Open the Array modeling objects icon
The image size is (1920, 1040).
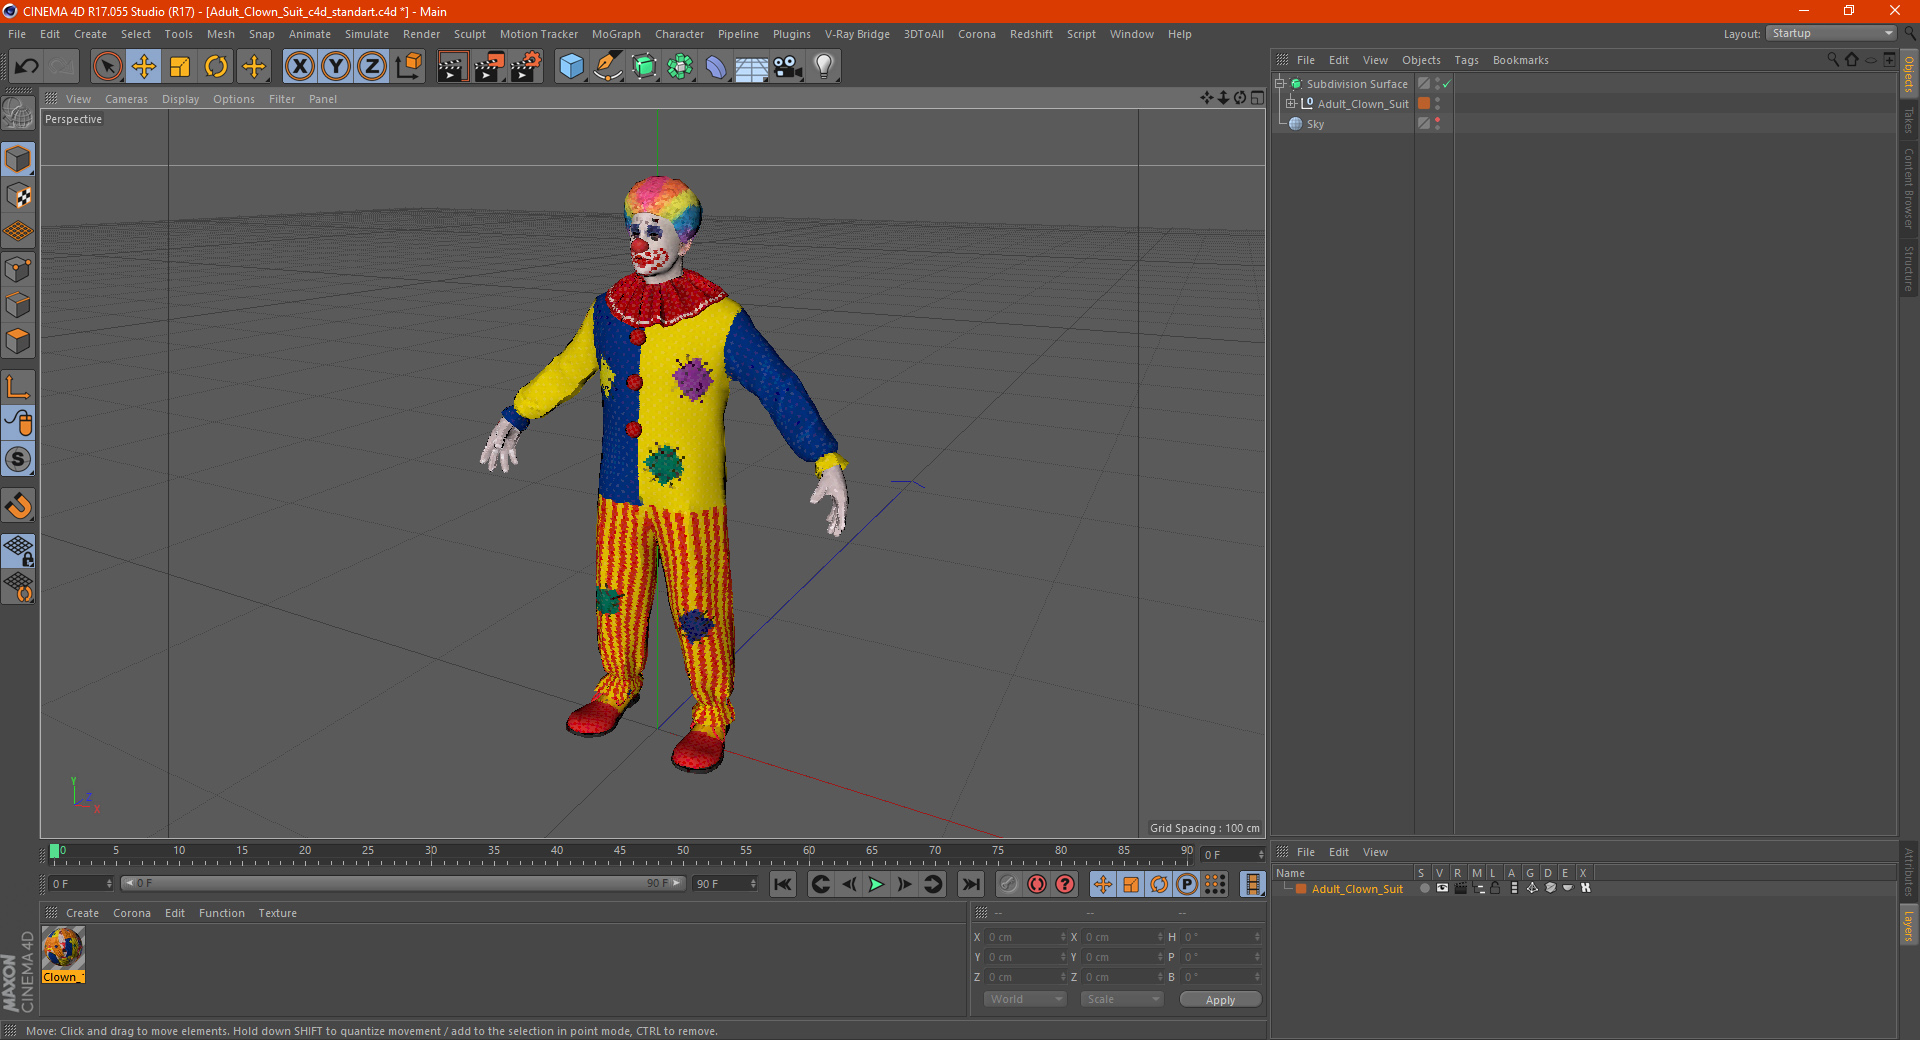tap(680, 67)
